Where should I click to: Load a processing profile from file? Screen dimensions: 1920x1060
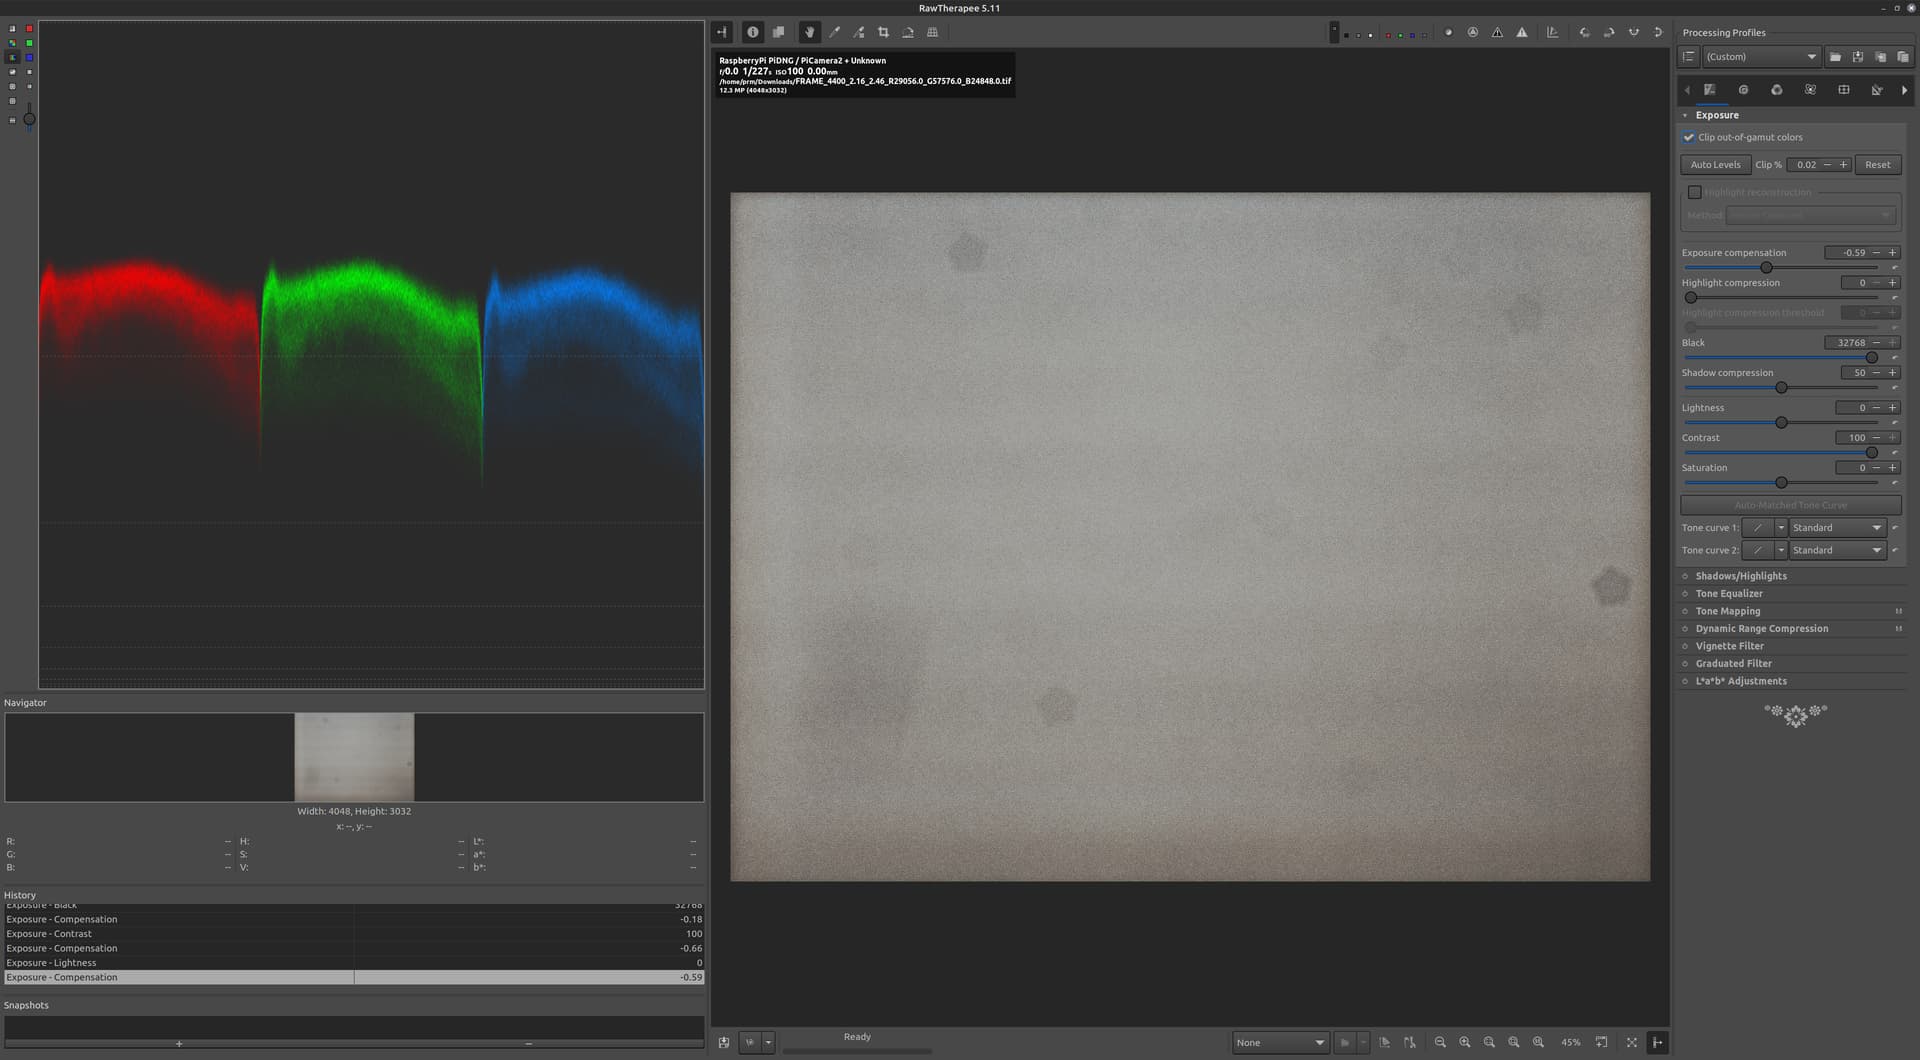click(1835, 57)
